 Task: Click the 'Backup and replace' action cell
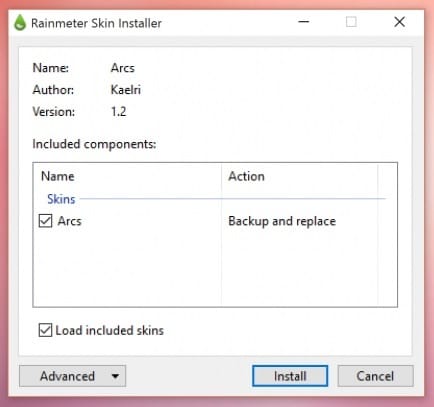tap(282, 221)
